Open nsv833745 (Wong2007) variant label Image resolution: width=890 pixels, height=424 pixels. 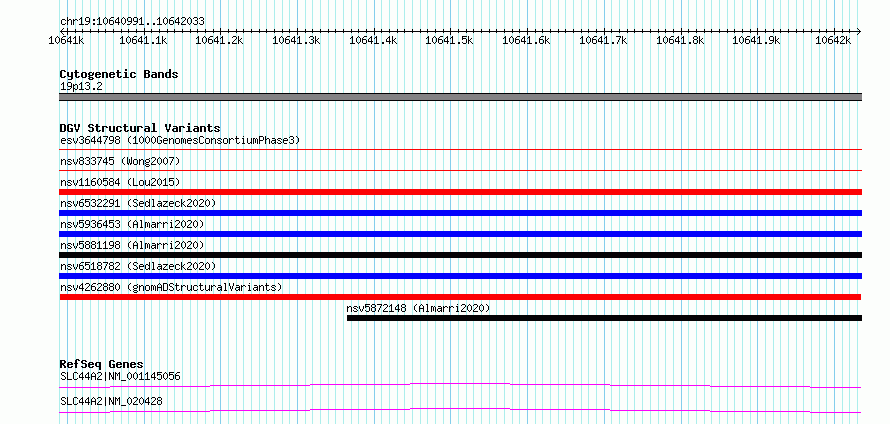pos(120,161)
